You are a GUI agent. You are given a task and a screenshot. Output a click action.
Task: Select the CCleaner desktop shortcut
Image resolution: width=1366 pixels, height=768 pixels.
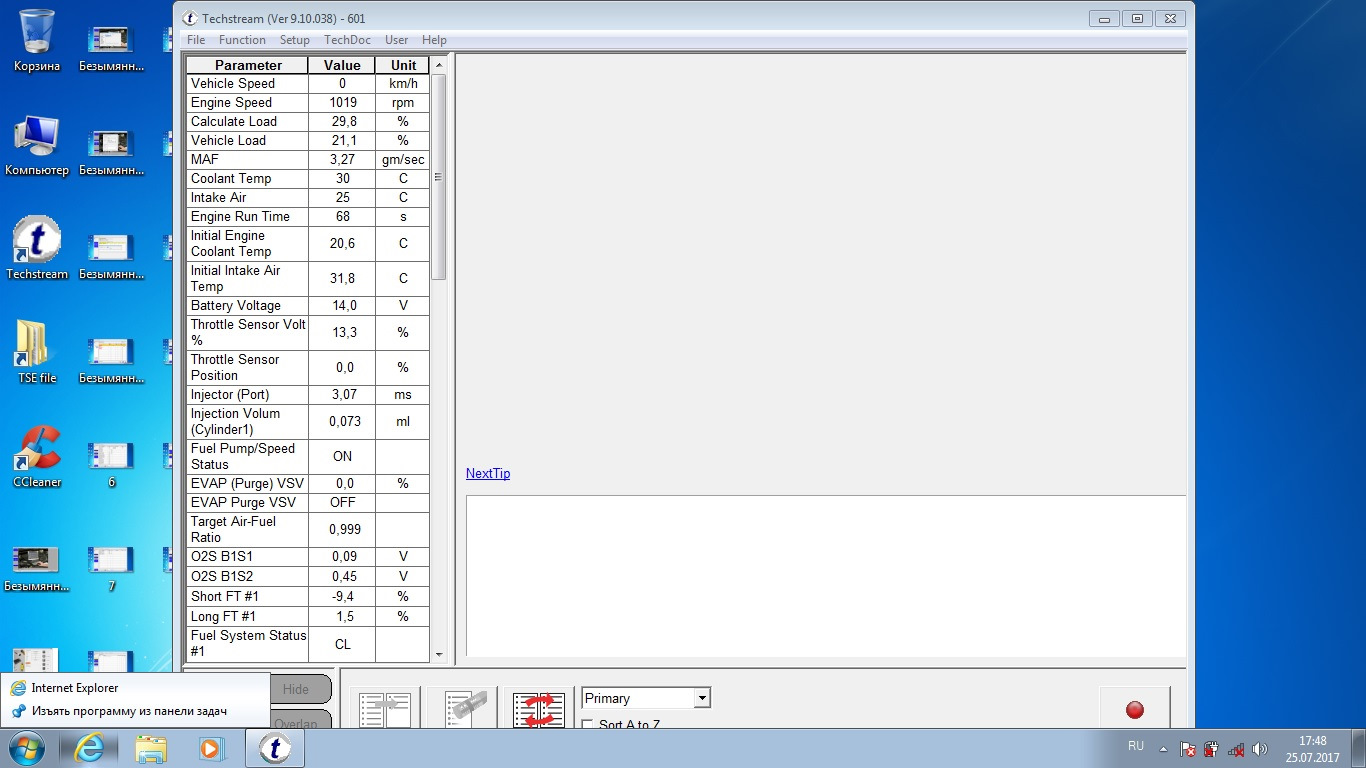tap(37, 457)
